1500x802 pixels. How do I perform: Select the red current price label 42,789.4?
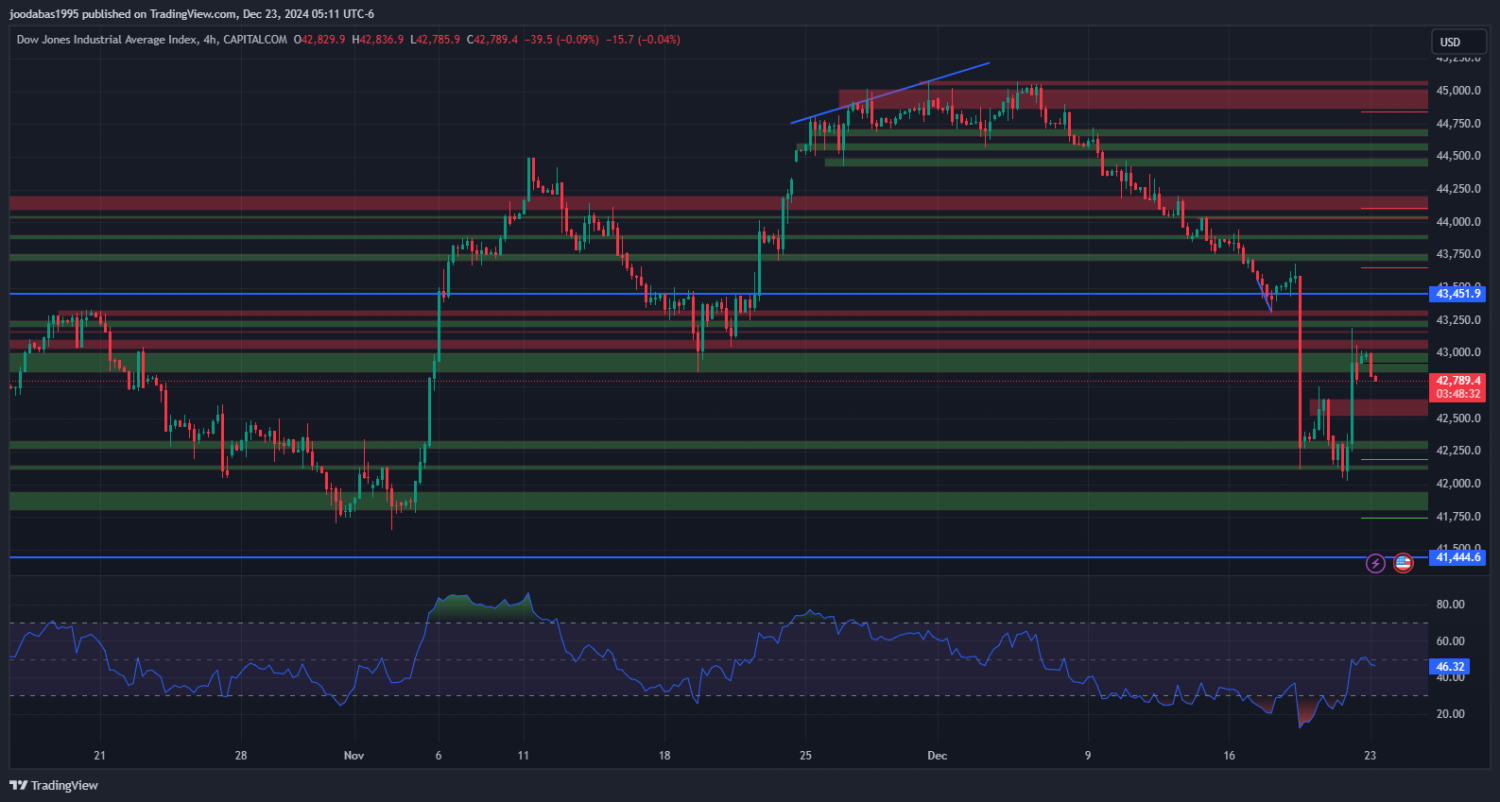click(1458, 381)
